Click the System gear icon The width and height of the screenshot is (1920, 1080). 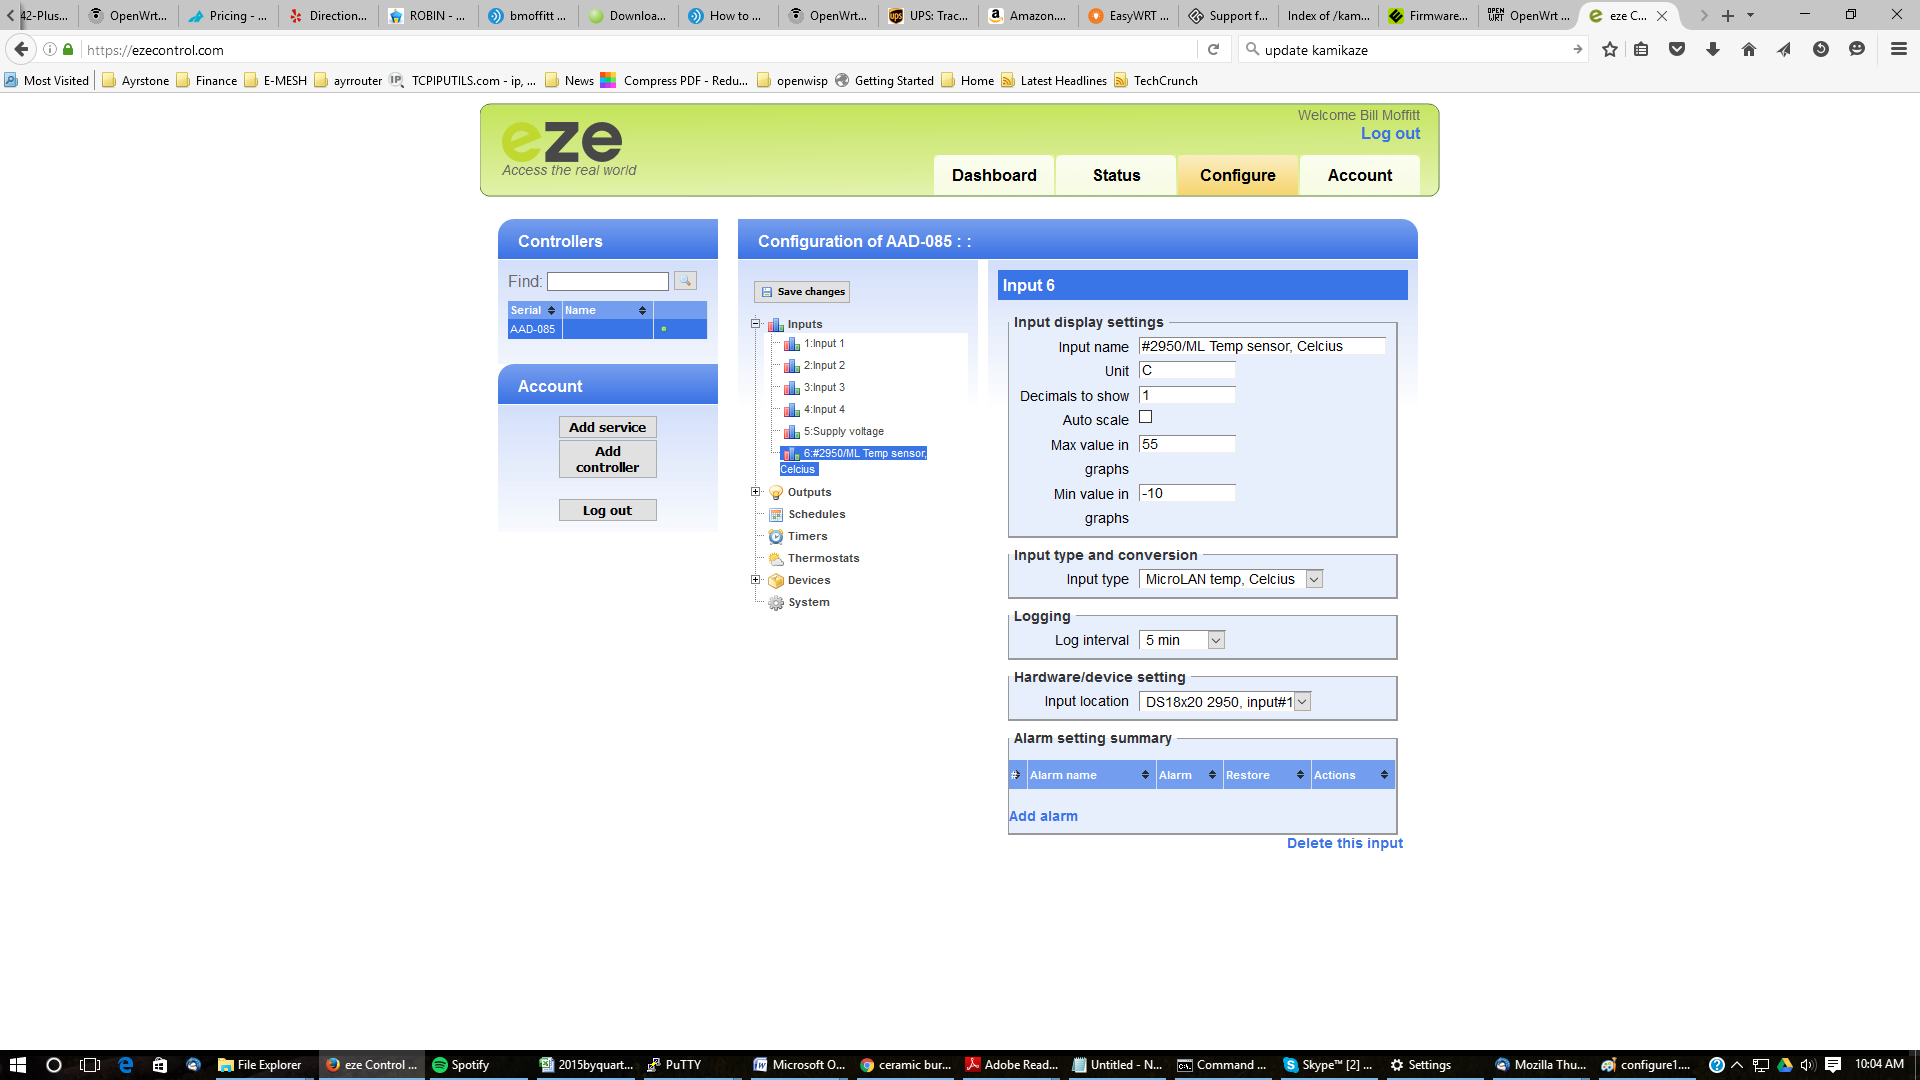pos(775,603)
